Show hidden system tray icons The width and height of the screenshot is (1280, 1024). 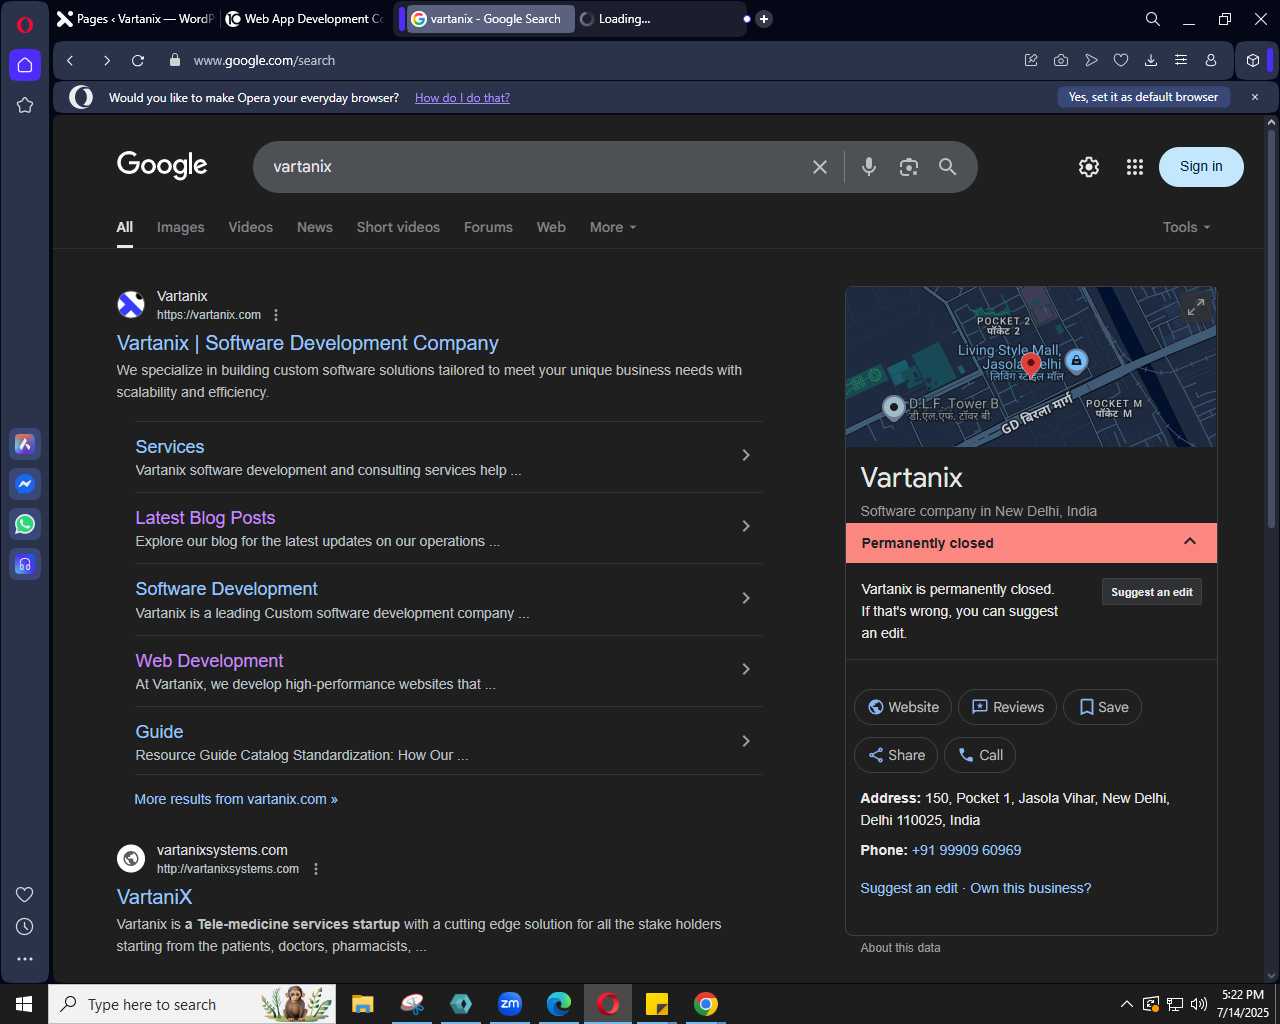[1126, 1004]
